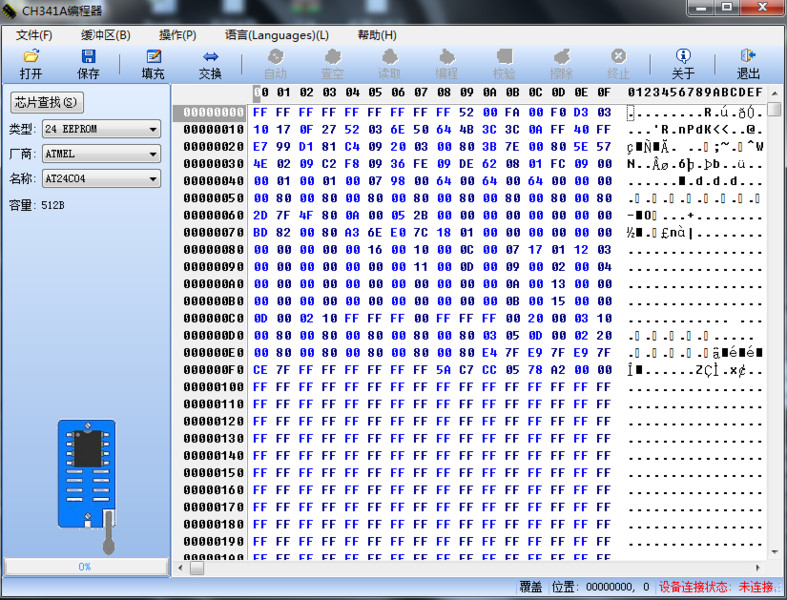Open the 缓冲区(B) menu
The height and width of the screenshot is (600, 787).
[x=105, y=35]
